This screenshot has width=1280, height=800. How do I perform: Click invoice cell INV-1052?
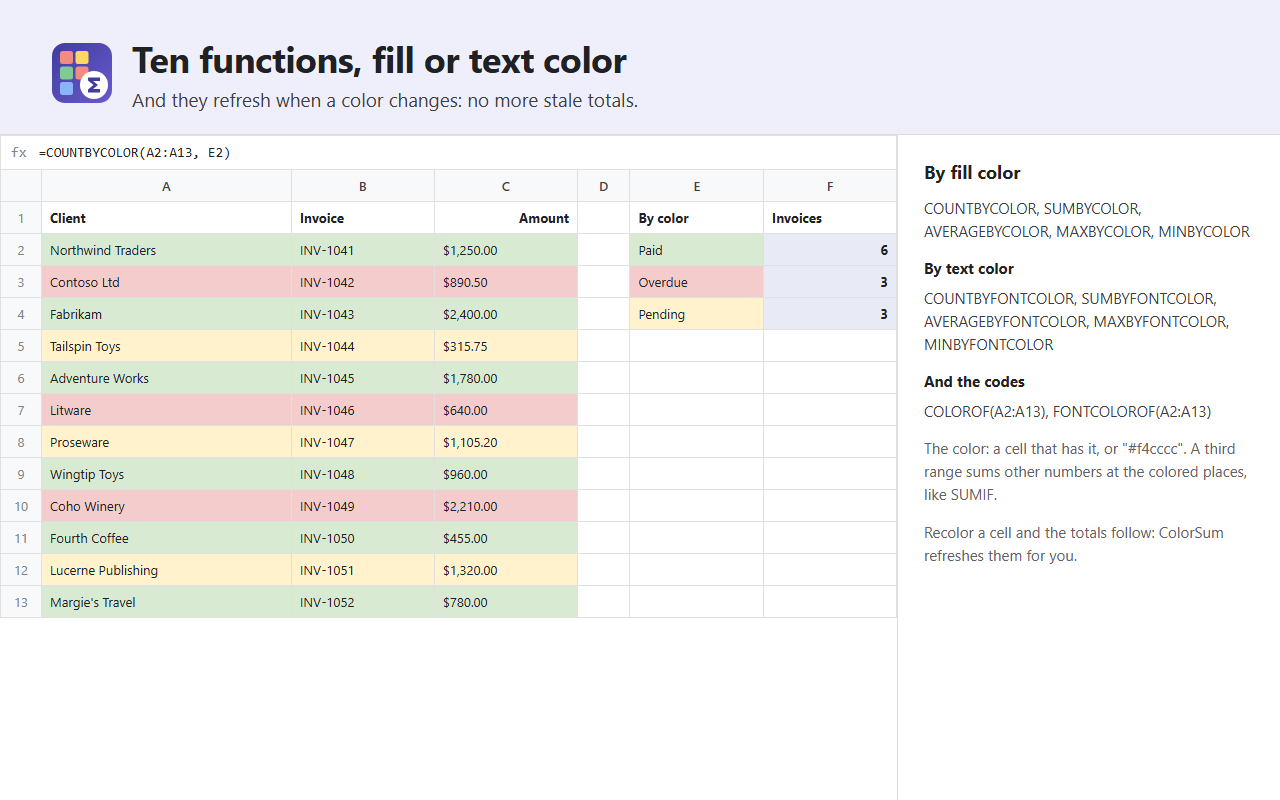coord(363,602)
